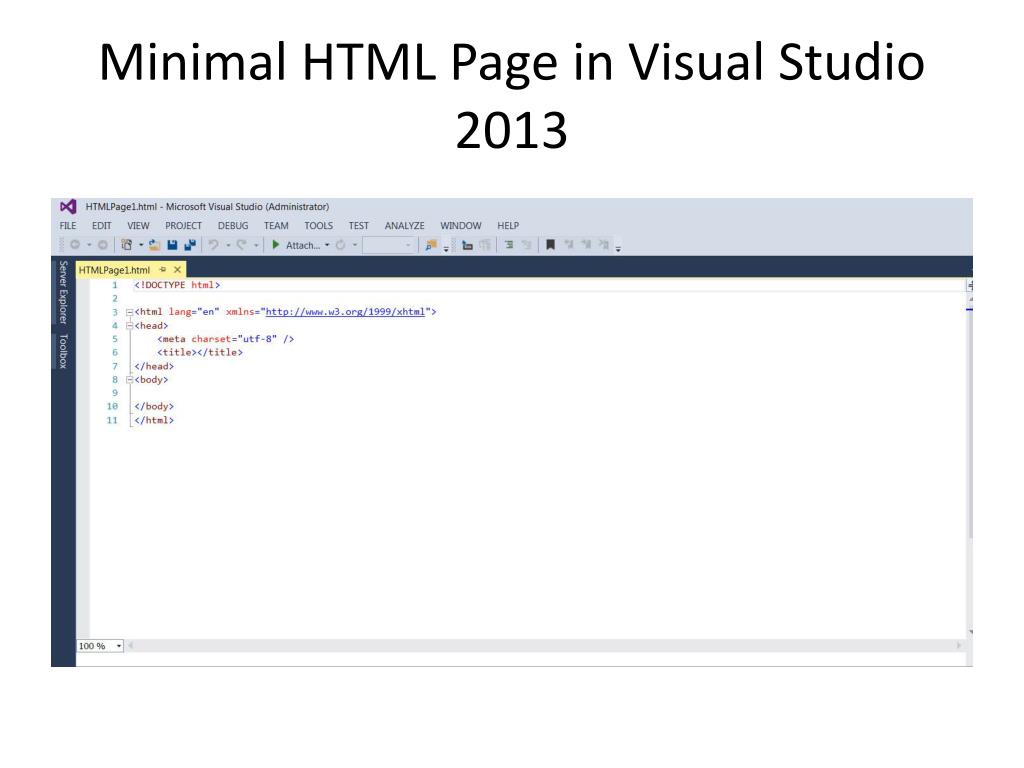Open the ANALYZE menu
The image size is (1024, 768).
tap(404, 225)
